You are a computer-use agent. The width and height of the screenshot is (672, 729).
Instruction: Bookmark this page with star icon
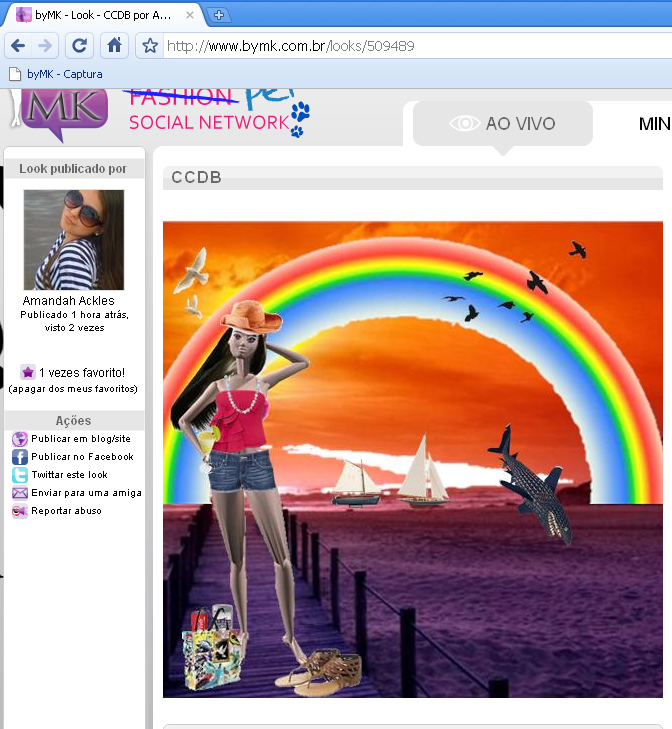tap(150, 46)
